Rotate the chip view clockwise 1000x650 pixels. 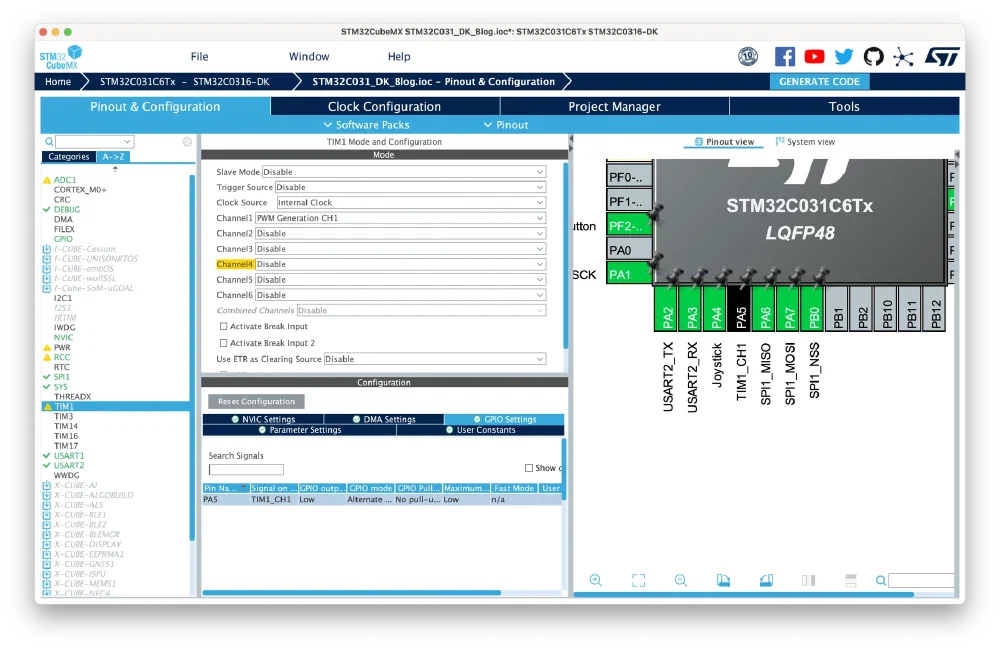pos(724,581)
